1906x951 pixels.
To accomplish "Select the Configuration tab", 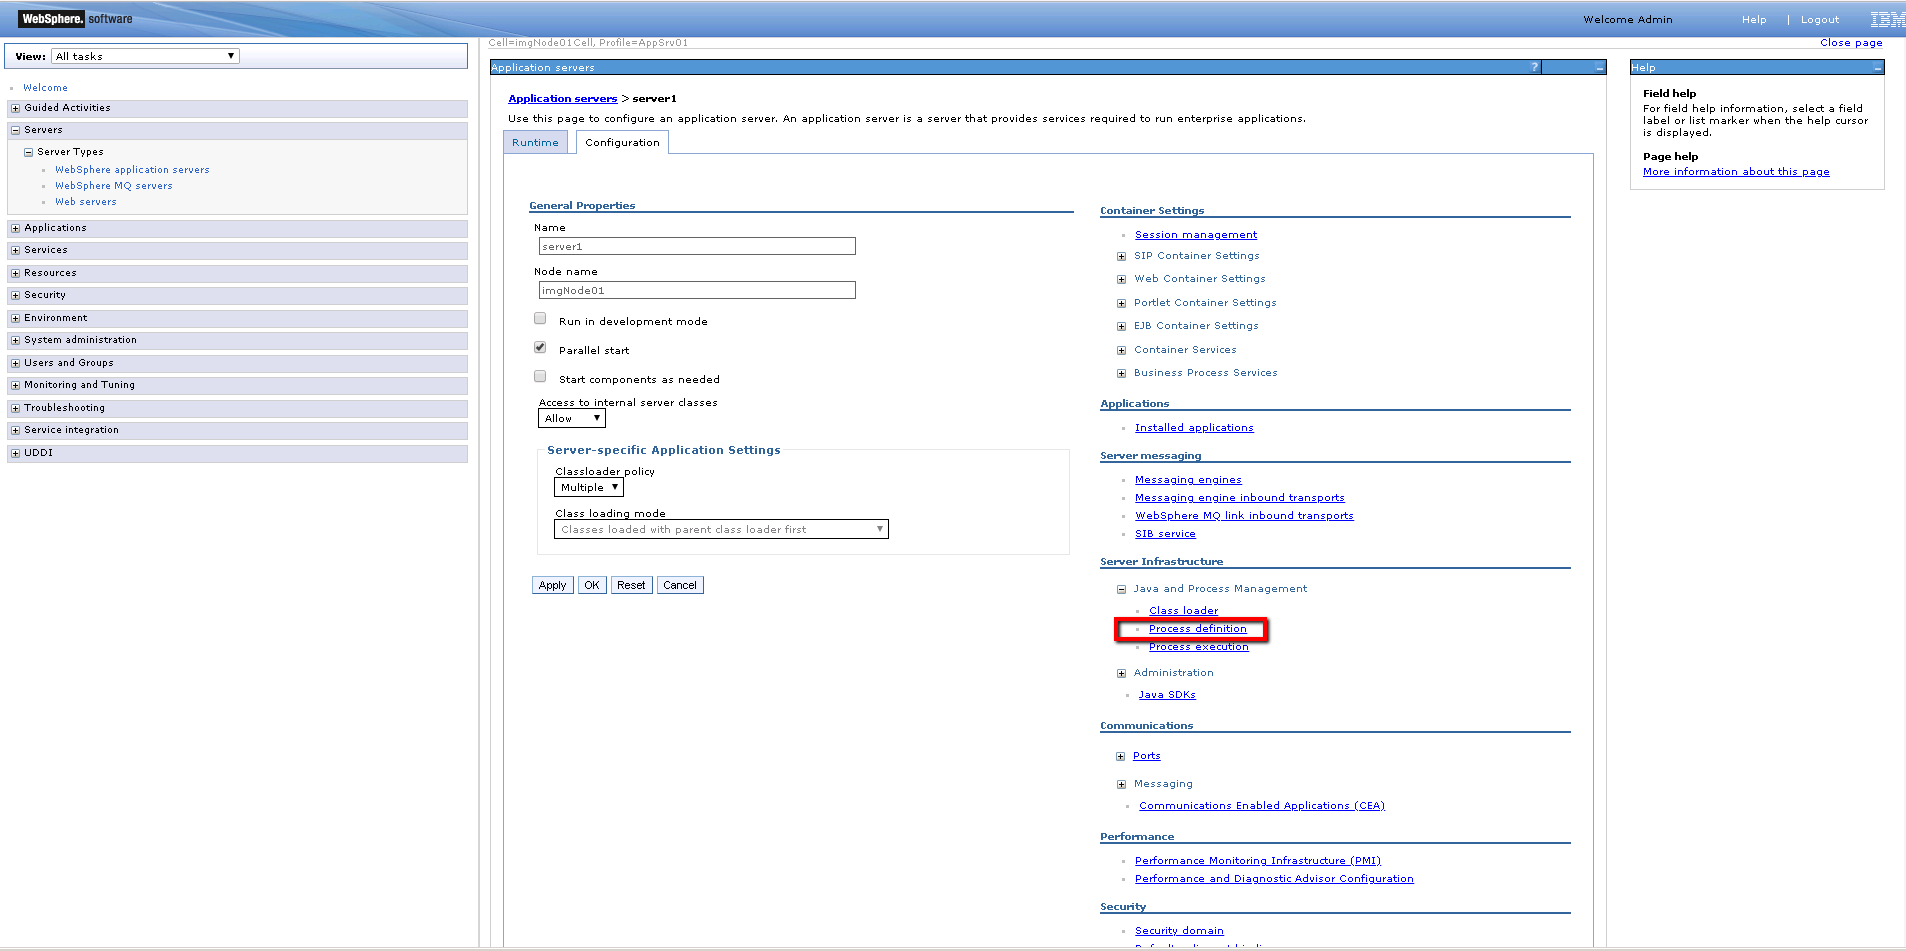I will [622, 143].
